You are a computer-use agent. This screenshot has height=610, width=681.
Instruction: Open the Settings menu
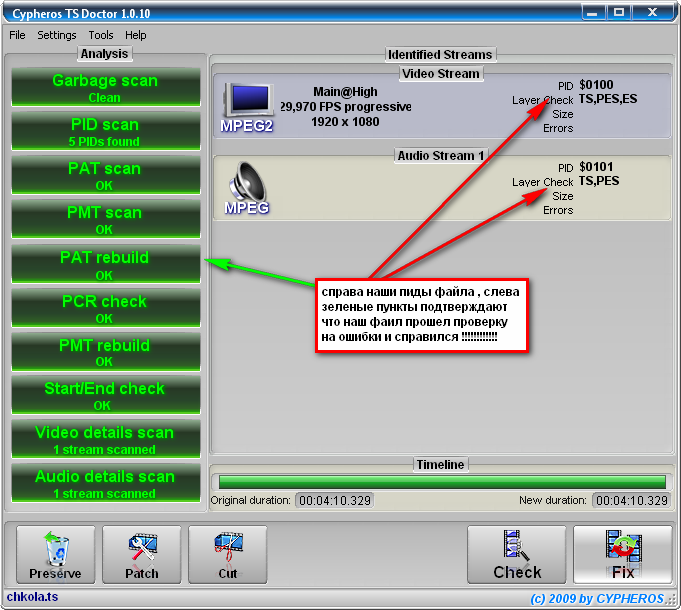[x=56, y=35]
